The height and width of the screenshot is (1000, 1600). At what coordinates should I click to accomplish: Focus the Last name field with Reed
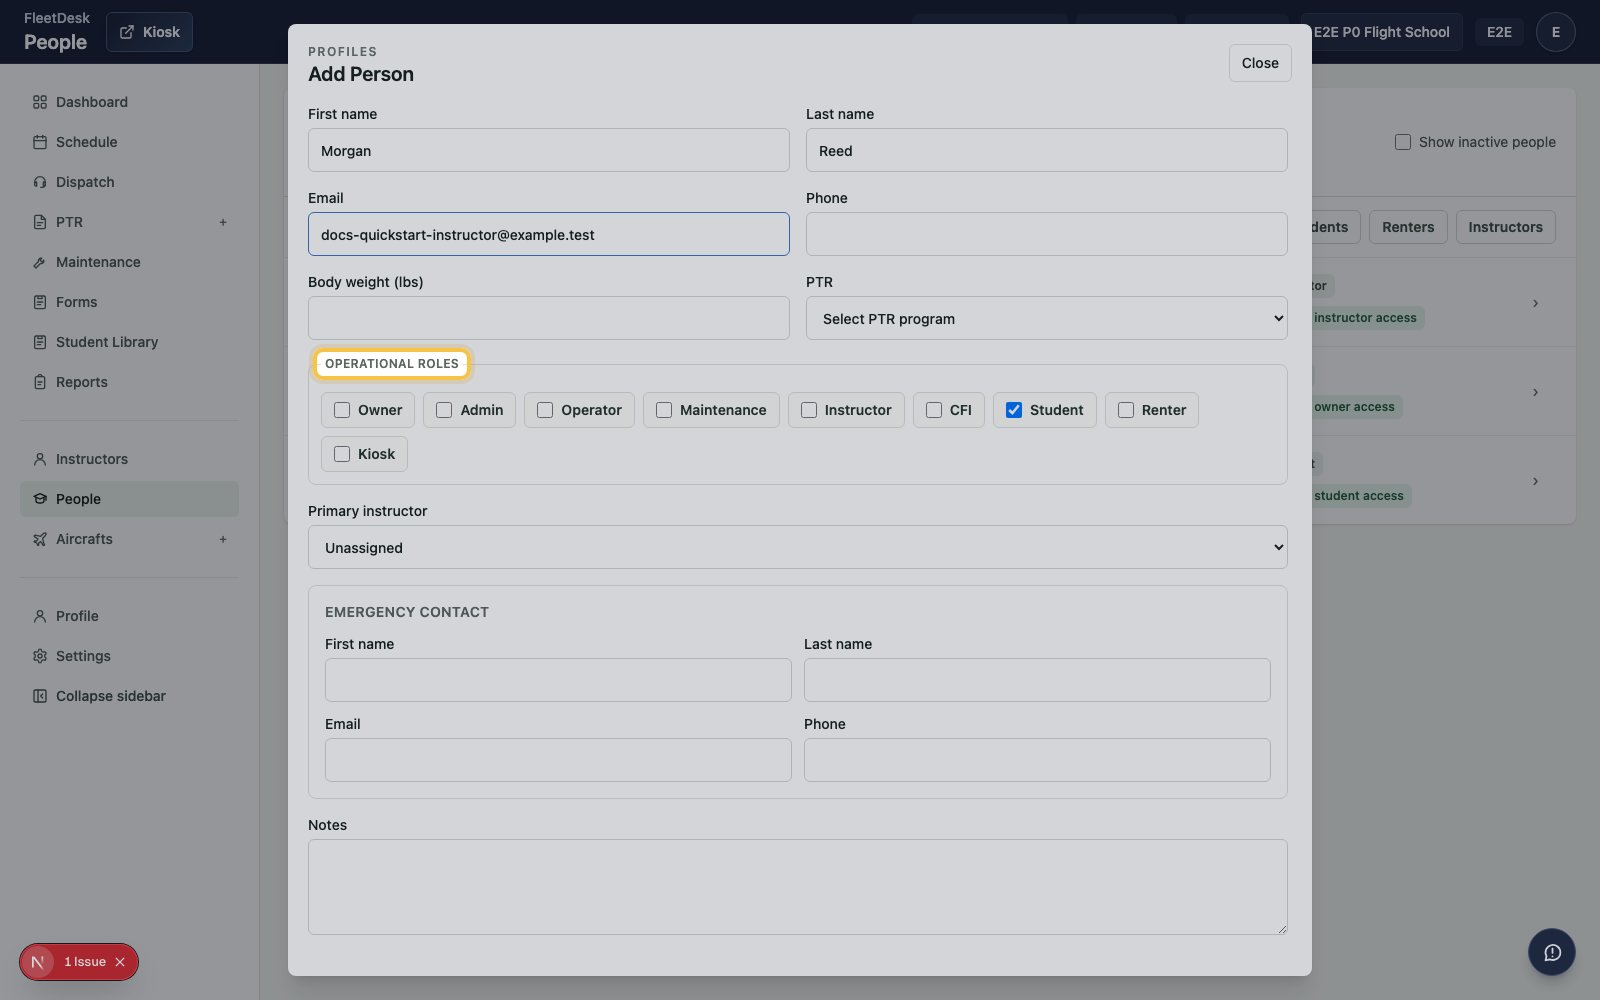point(1046,150)
